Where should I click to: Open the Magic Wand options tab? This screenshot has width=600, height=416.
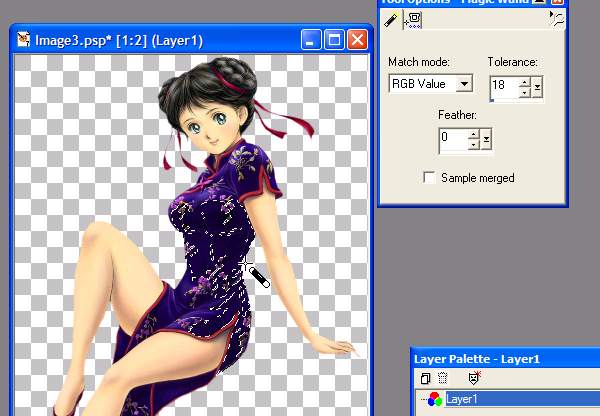point(391,20)
